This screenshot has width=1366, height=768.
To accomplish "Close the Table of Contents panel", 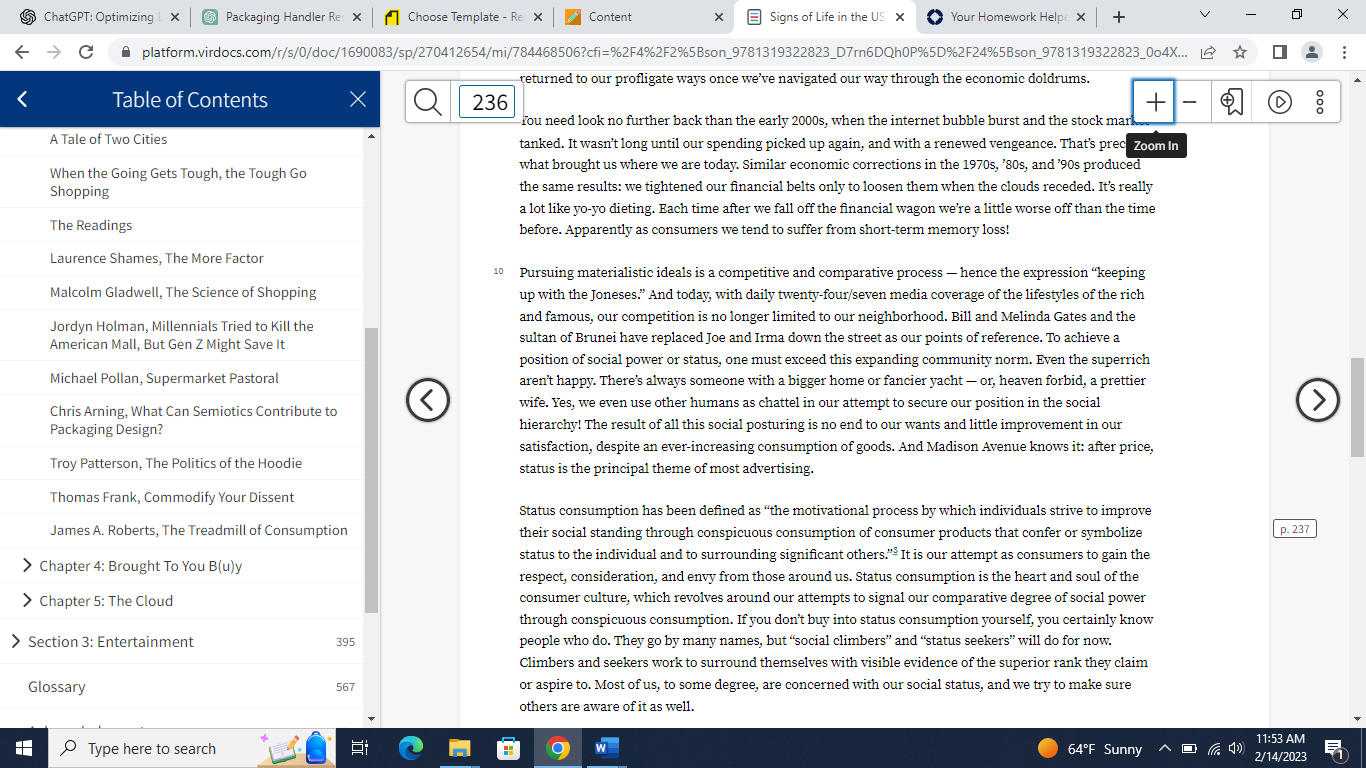I will 358,99.
